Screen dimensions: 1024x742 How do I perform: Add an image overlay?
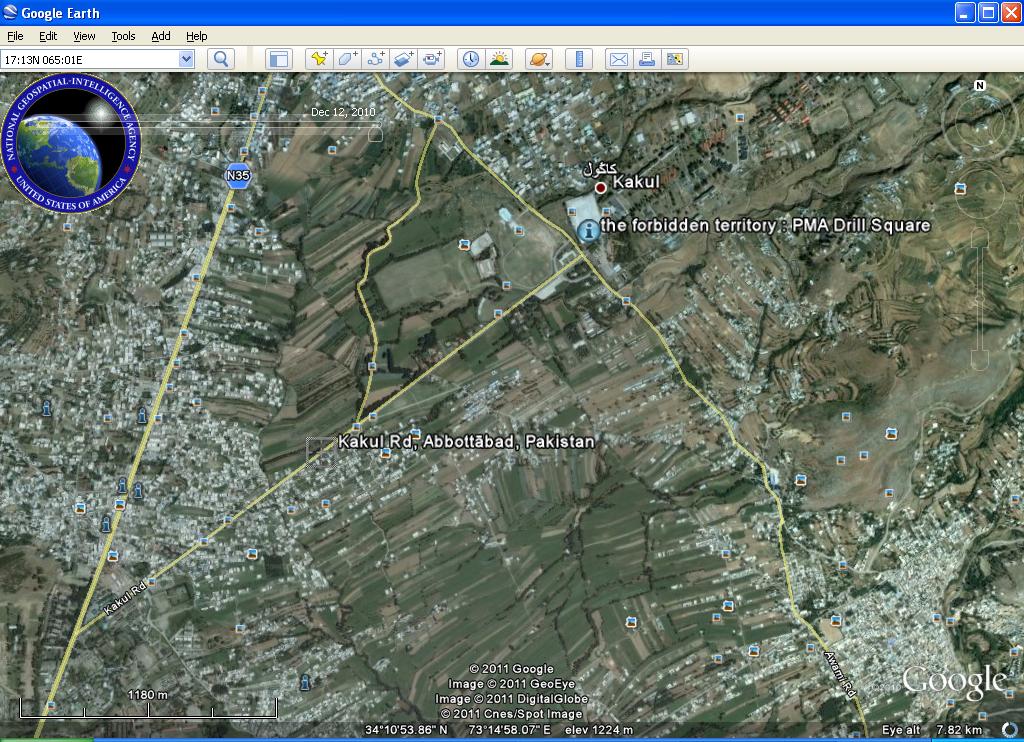(404, 59)
